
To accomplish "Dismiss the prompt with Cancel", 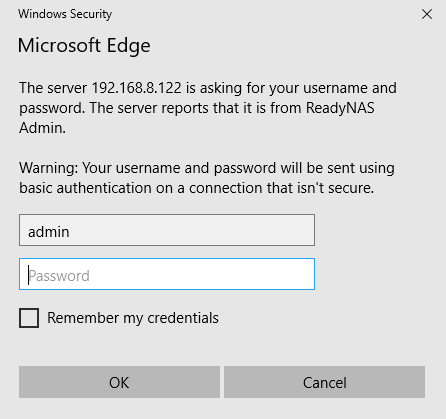I will tap(325, 382).
